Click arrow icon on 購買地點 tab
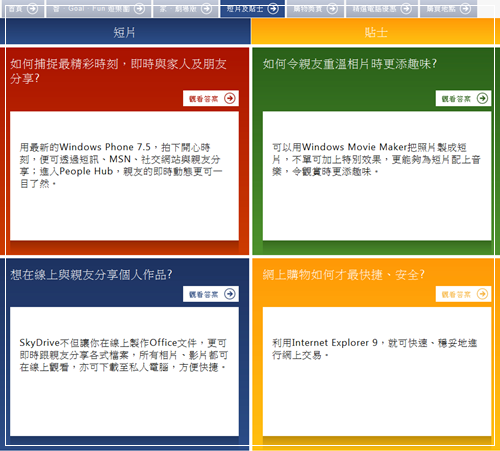 tap(465, 9)
